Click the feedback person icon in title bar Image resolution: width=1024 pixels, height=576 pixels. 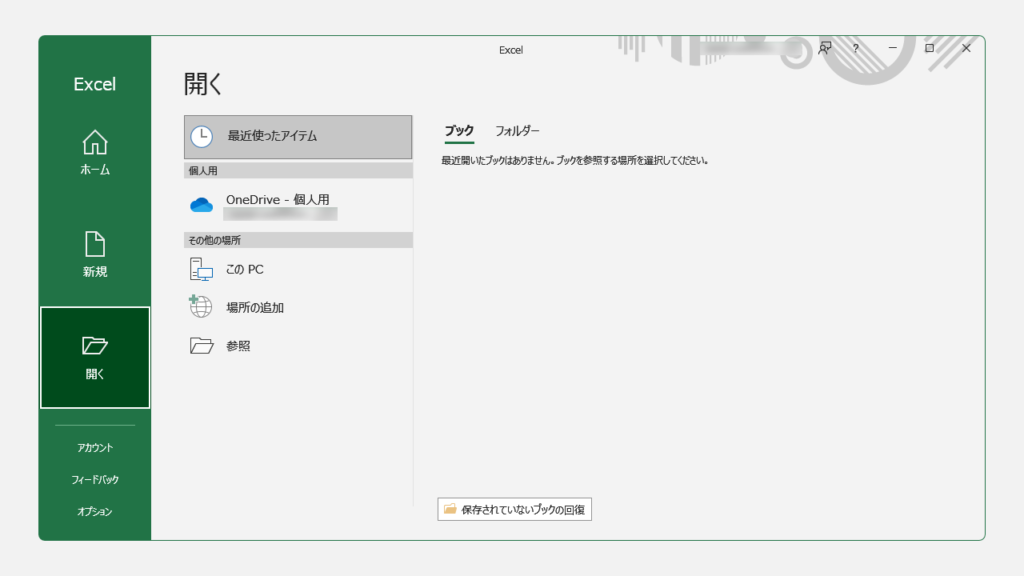click(x=825, y=48)
